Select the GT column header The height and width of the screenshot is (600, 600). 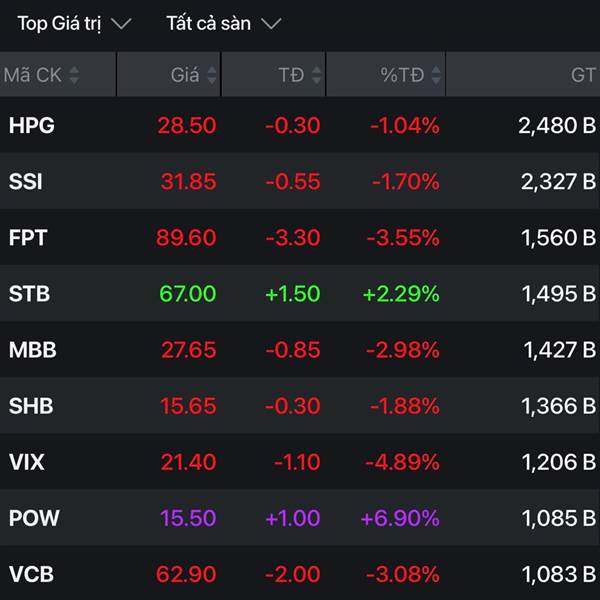(583, 75)
